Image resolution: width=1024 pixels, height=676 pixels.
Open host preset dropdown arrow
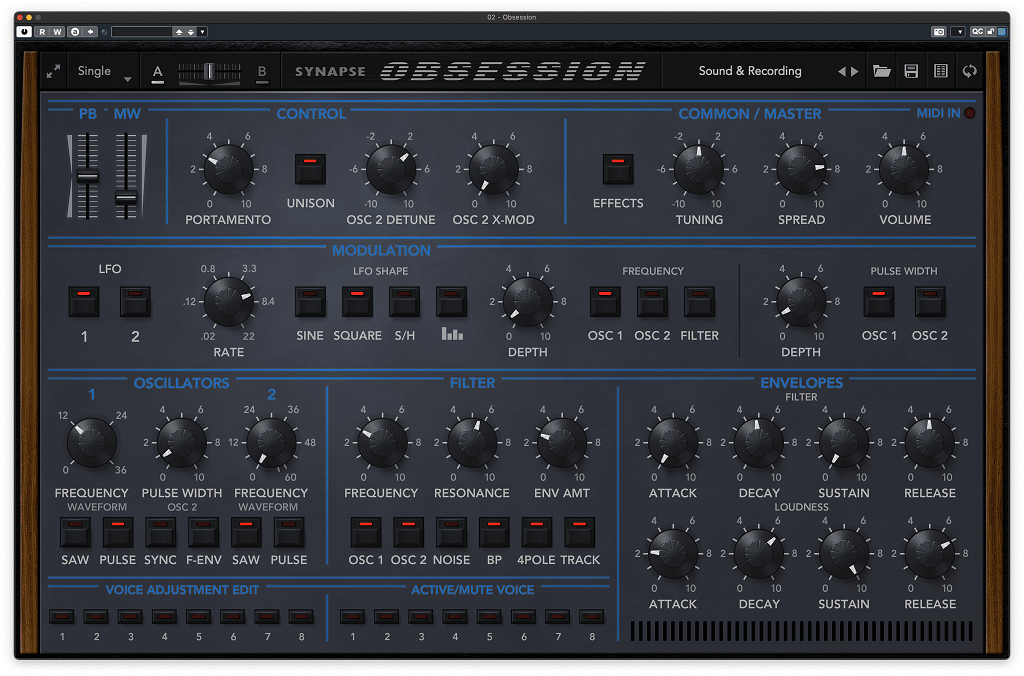[x=202, y=31]
